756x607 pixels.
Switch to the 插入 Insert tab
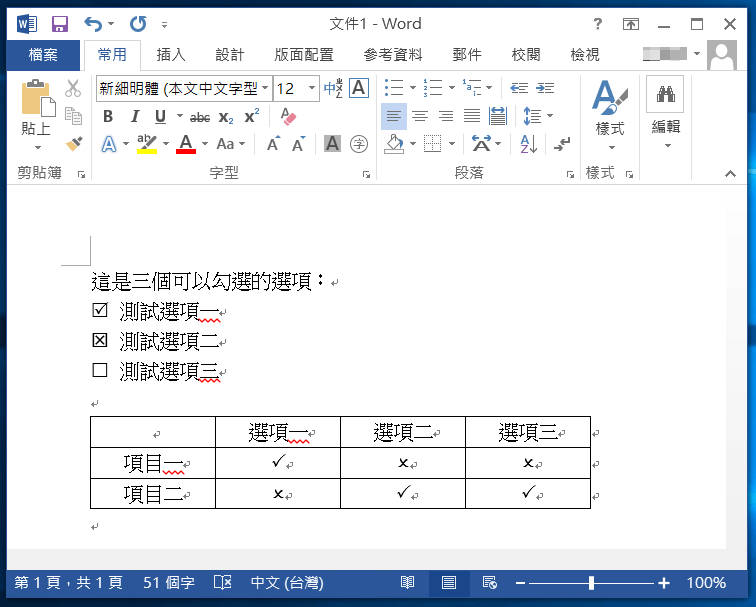(171, 55)
